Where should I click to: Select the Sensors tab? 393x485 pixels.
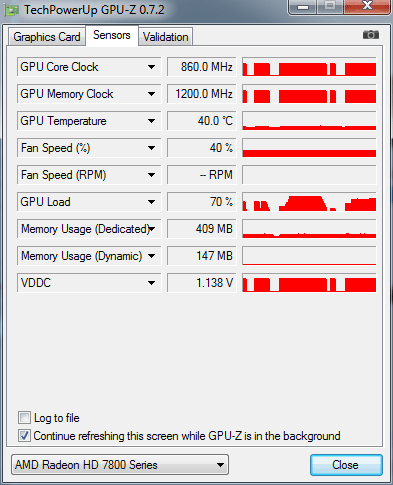point(112,35)
